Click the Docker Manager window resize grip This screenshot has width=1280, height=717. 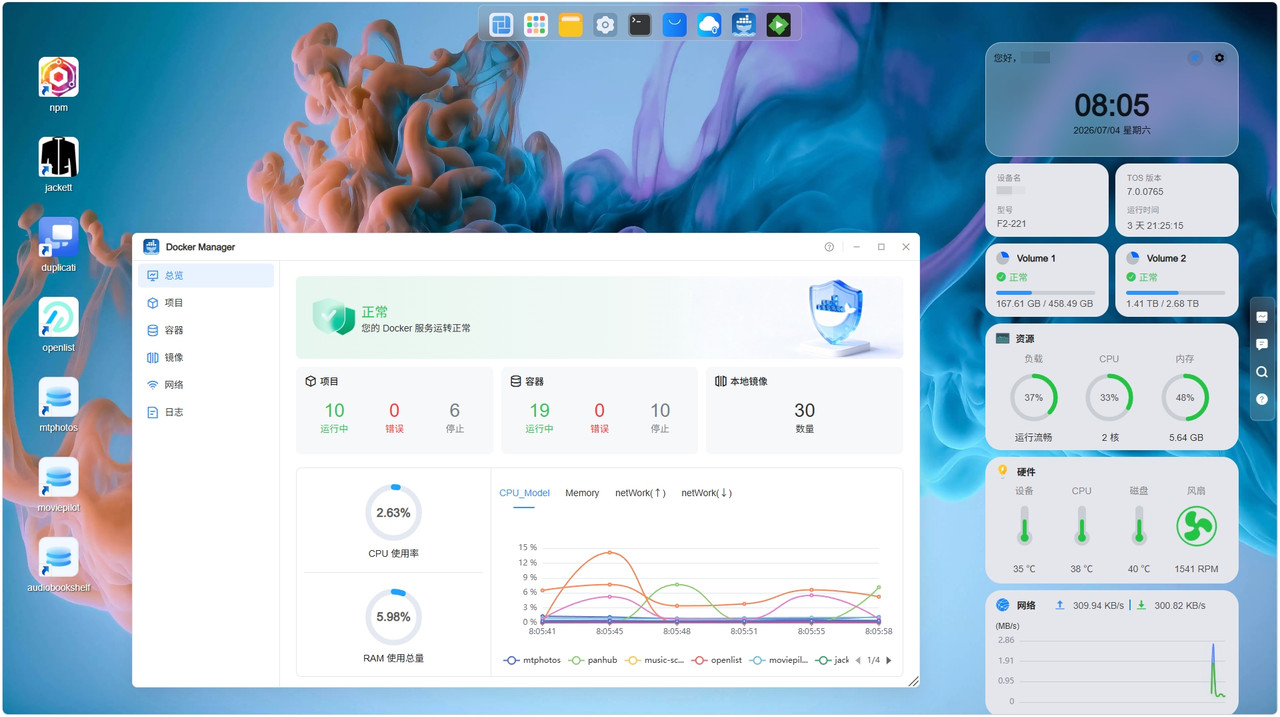tap(913, 681)
